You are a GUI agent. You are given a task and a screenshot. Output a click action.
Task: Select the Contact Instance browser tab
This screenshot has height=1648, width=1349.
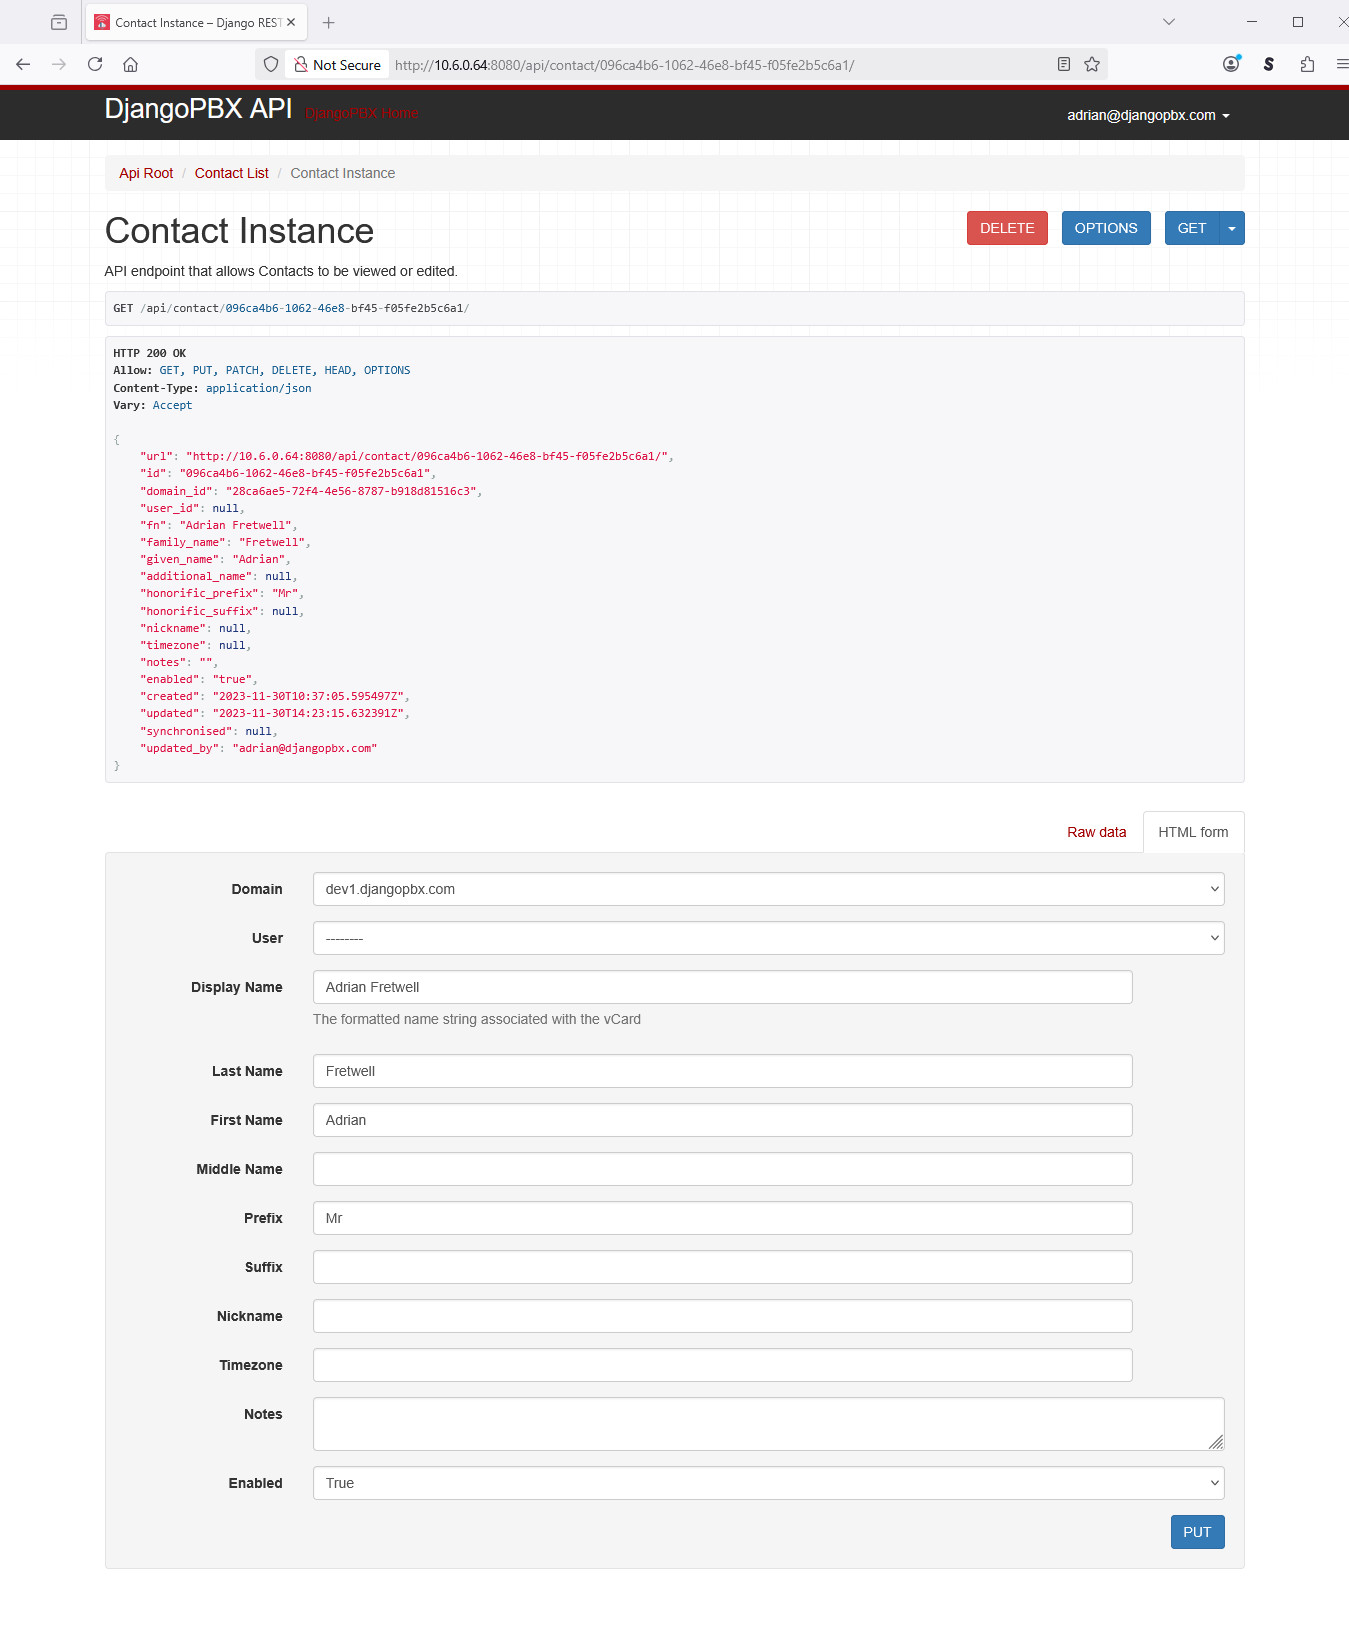click(x=196, y=22)
